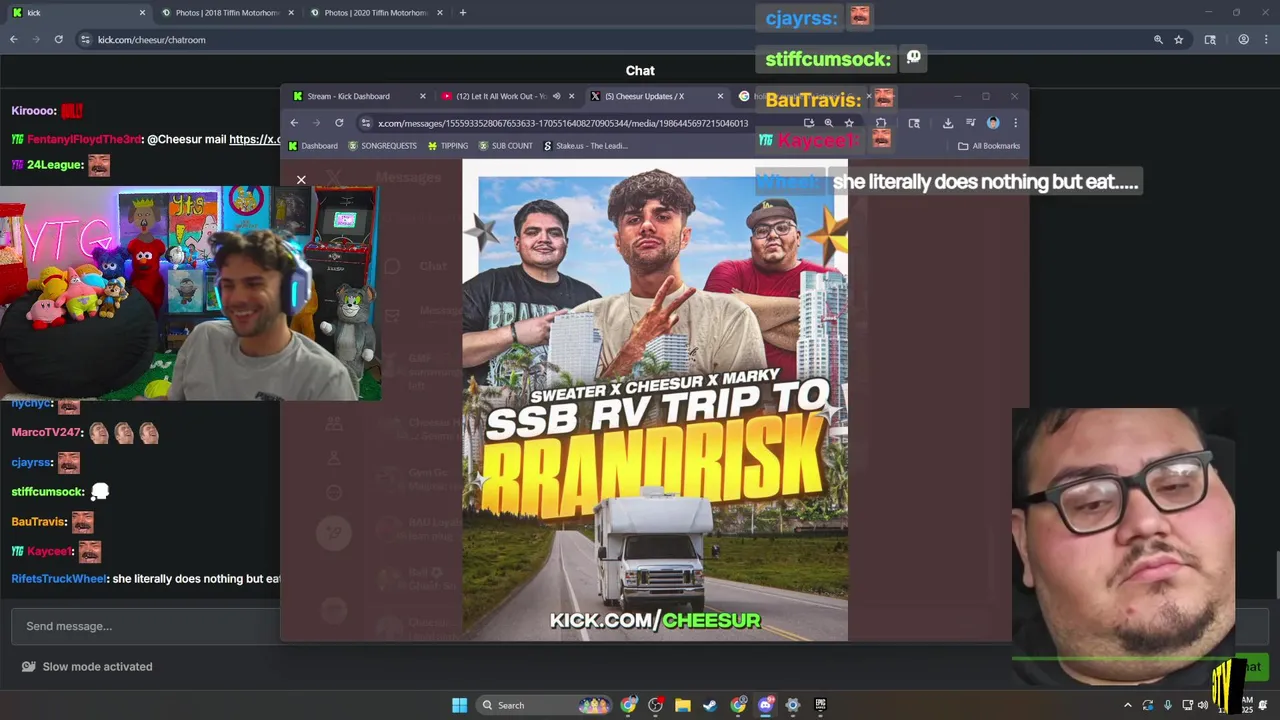Expand the All Bookmarks folder

click(x=989, y=146)
